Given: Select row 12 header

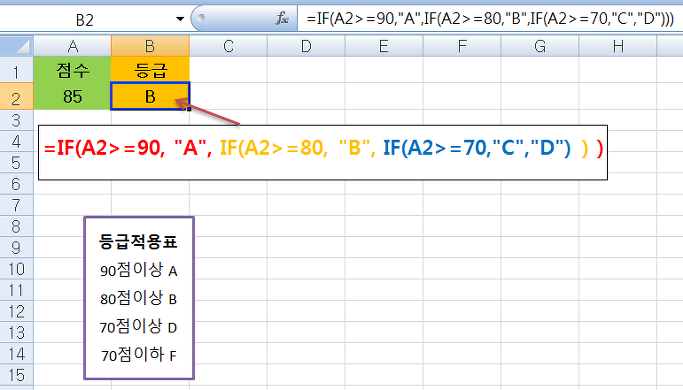Looking at the screenshot, I should point(17,311).
